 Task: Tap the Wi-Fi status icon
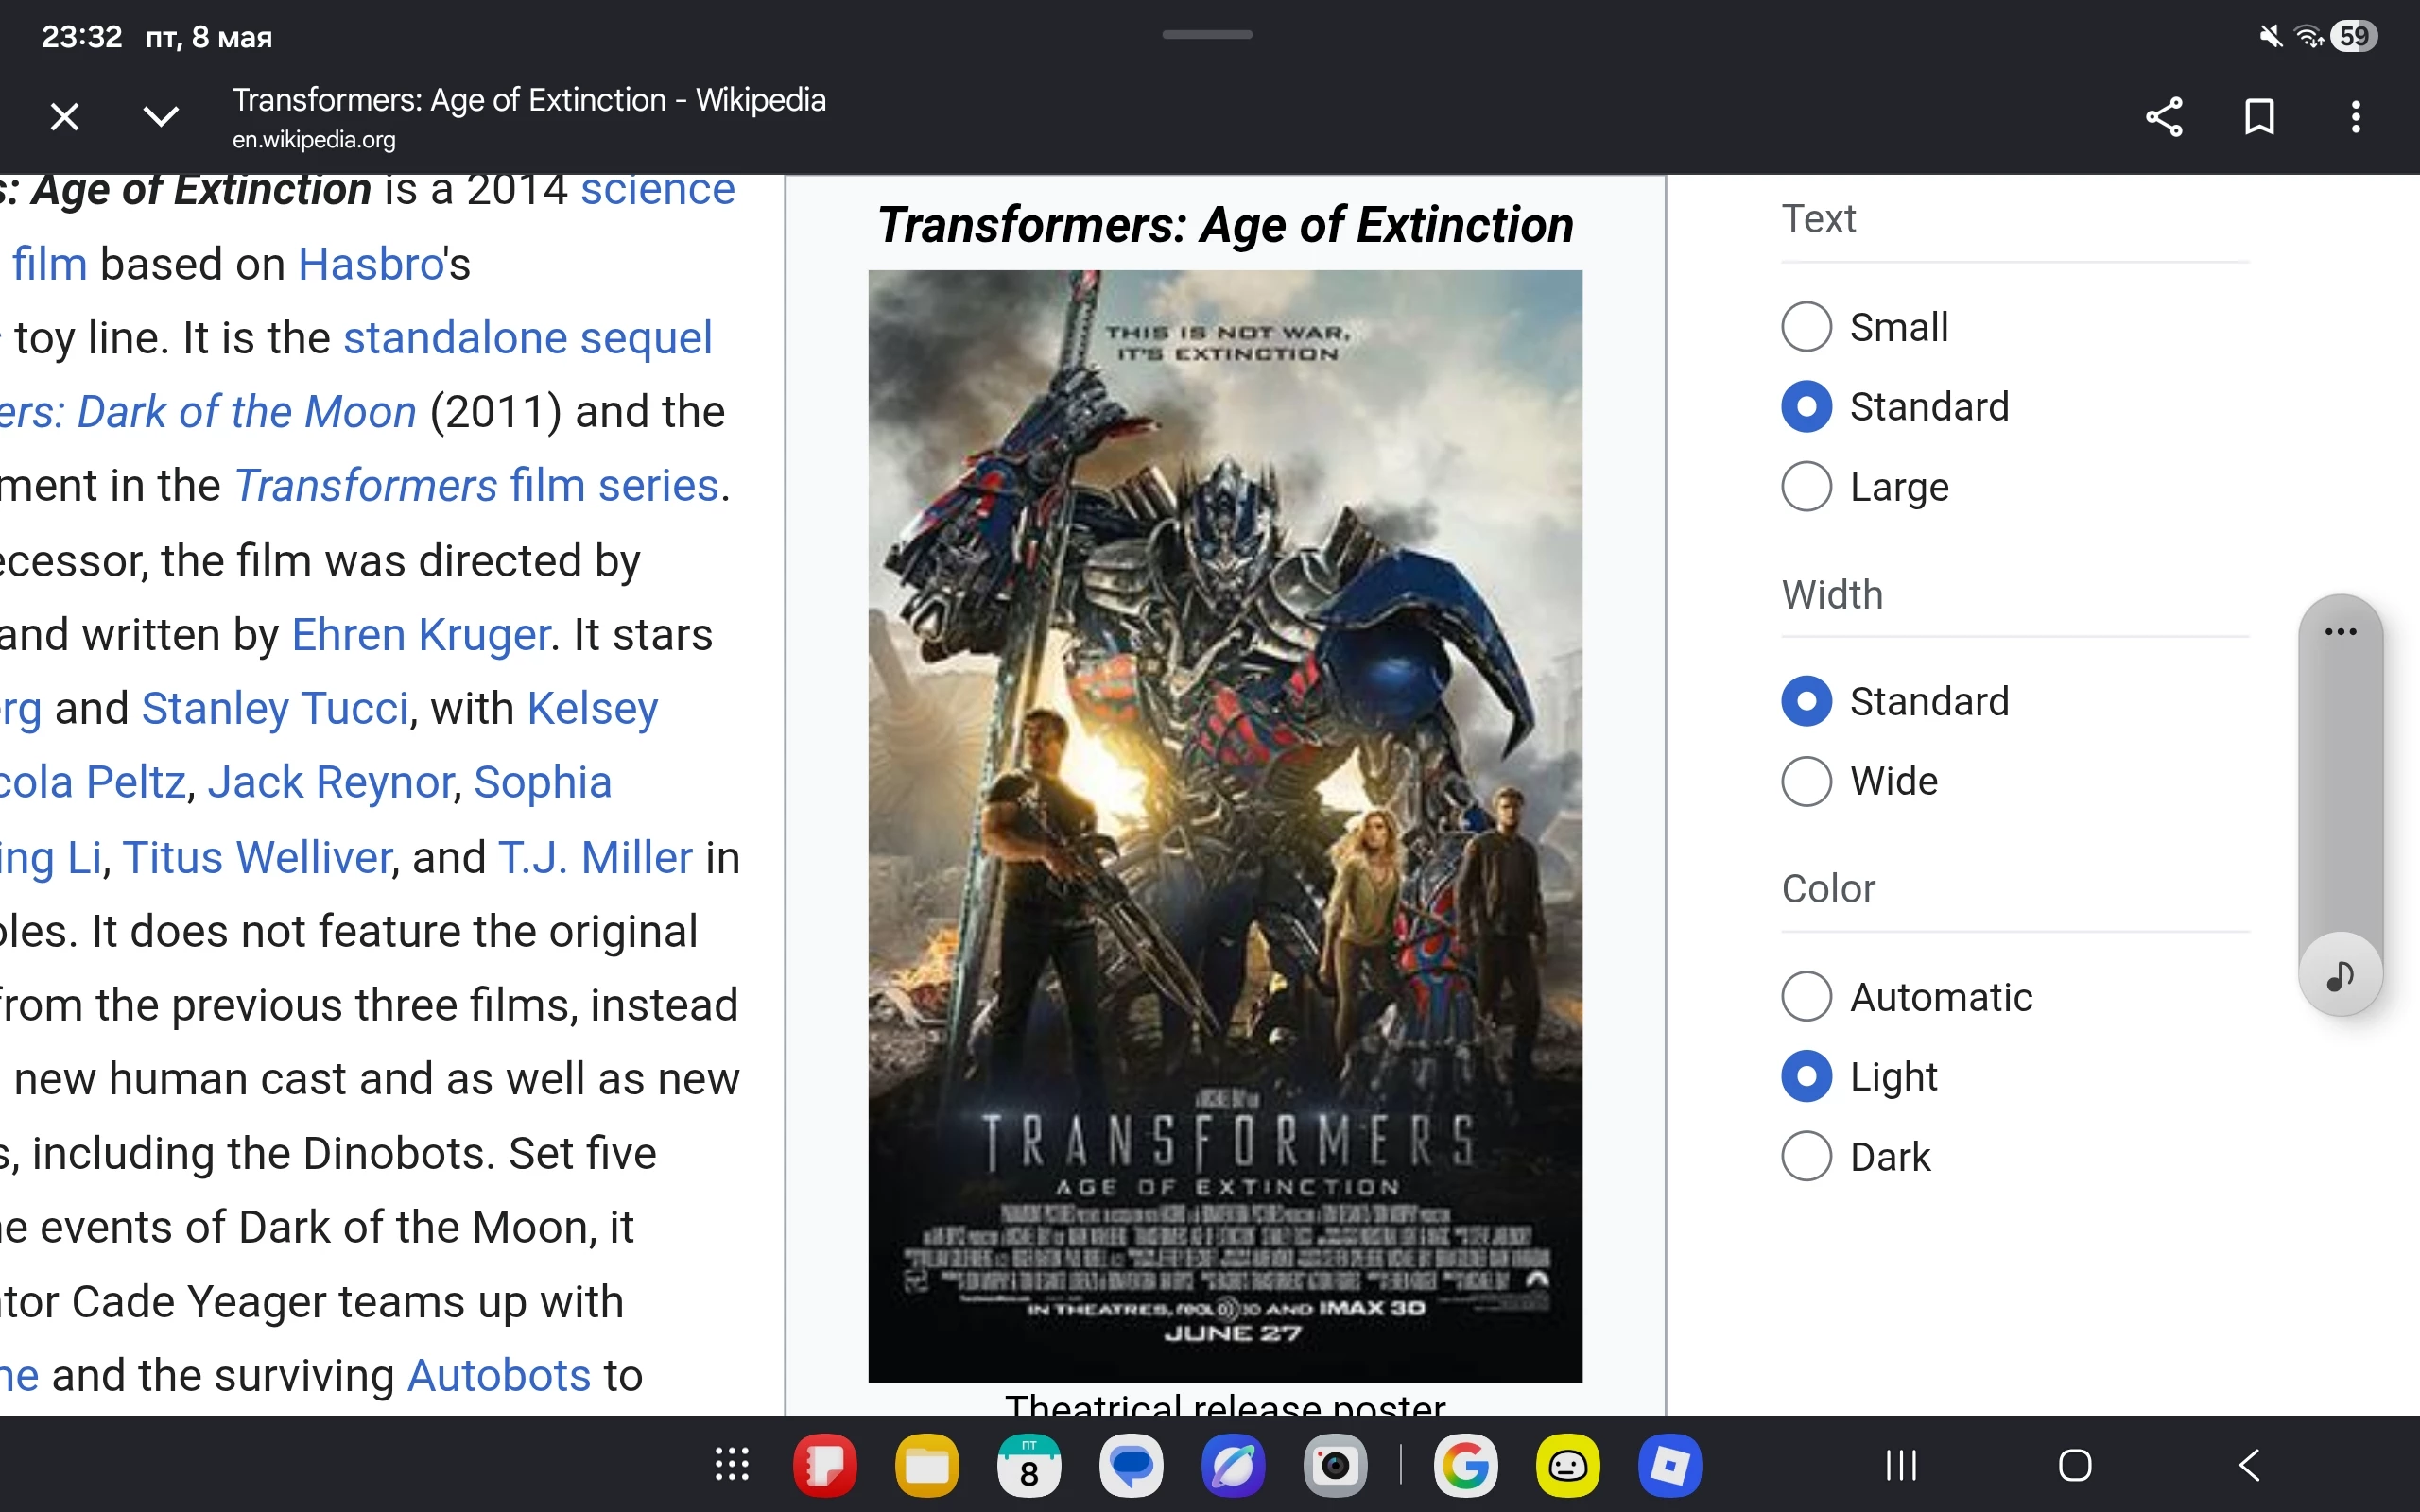[x=2309, y=37]
